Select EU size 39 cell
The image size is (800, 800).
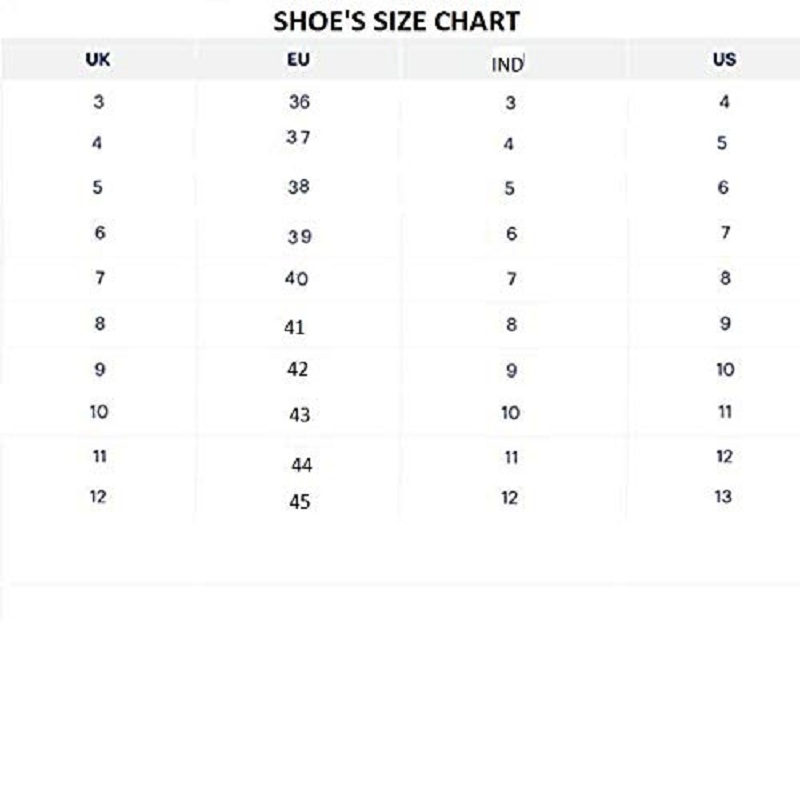pos(299,237)
